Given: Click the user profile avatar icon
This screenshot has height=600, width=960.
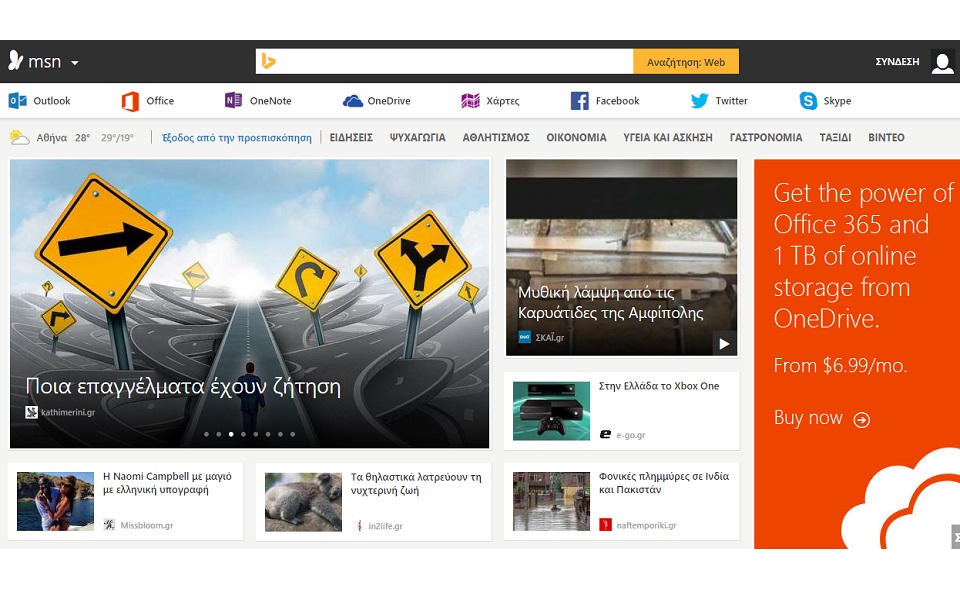Looking at the screenshot, I should (942, 62).
